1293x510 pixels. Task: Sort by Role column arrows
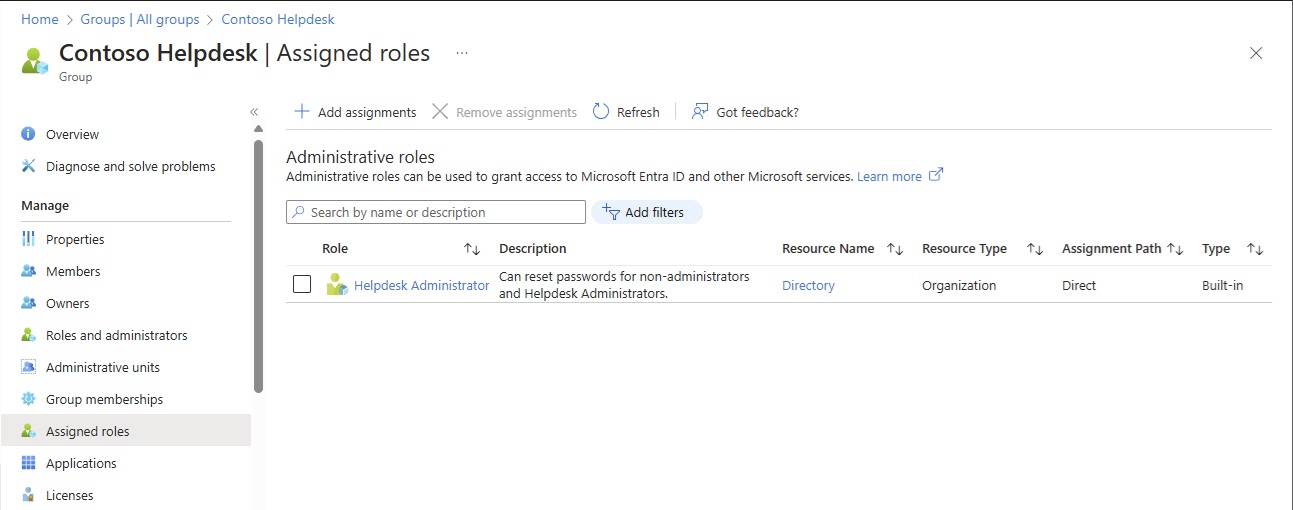(472, 249)
